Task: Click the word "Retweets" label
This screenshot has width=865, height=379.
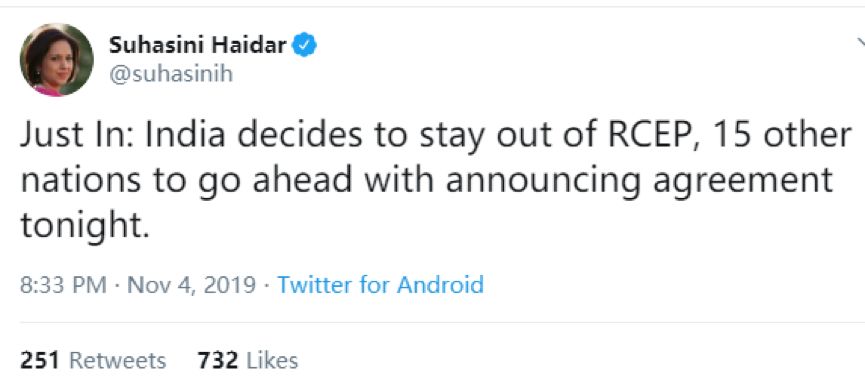Action: pyautogui.click(x=118, y=360)
